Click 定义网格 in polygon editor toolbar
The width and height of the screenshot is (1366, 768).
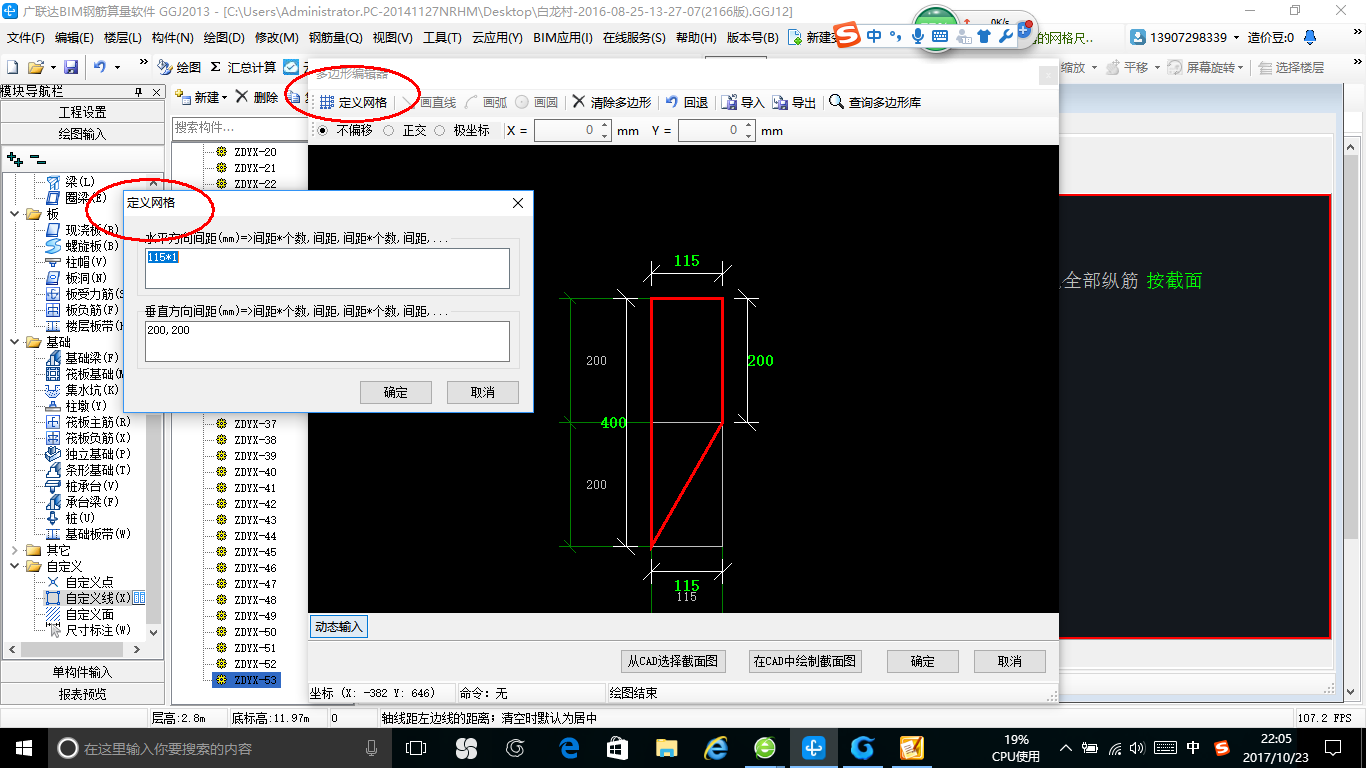pos(353,102)
